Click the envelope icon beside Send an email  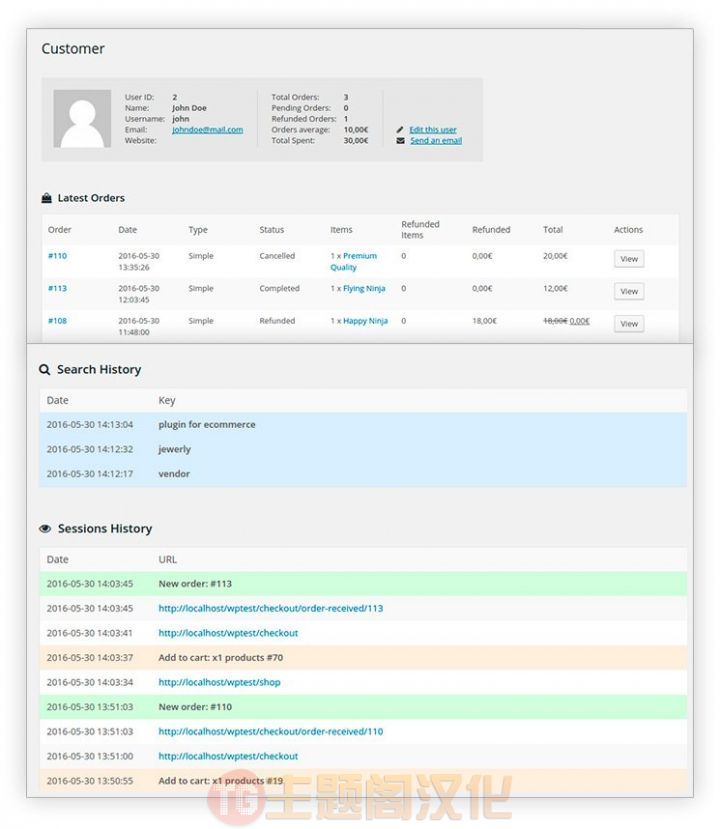tap(400, 141)
